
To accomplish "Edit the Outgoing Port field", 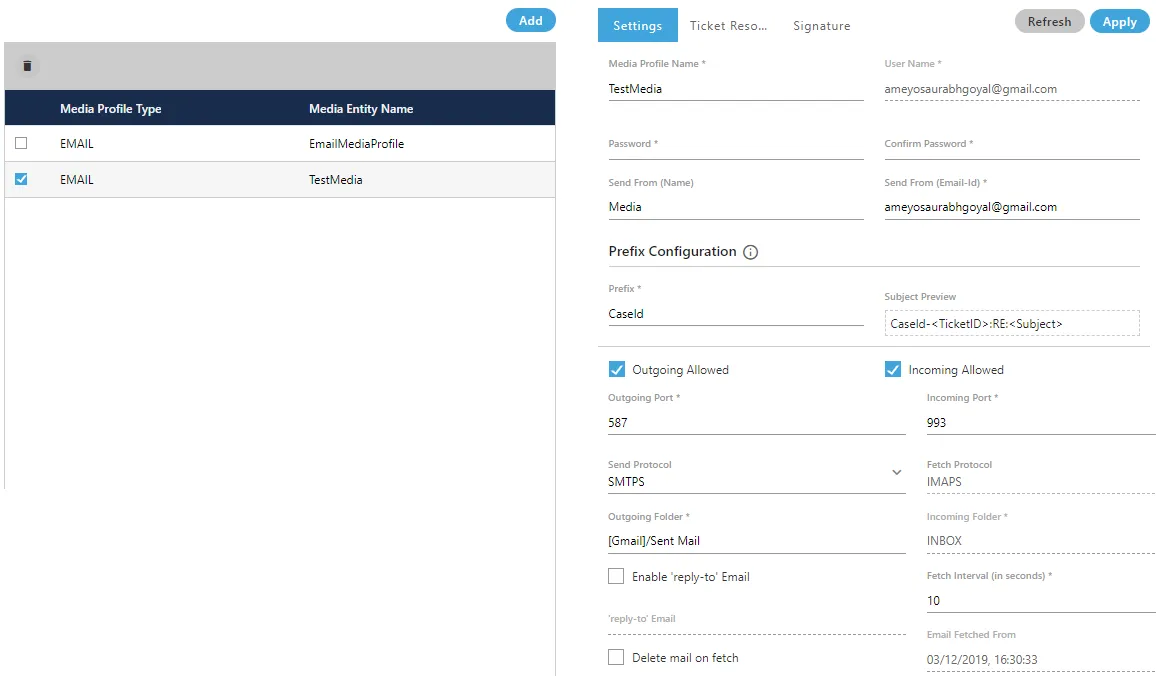I will click(x=756, y=423).
